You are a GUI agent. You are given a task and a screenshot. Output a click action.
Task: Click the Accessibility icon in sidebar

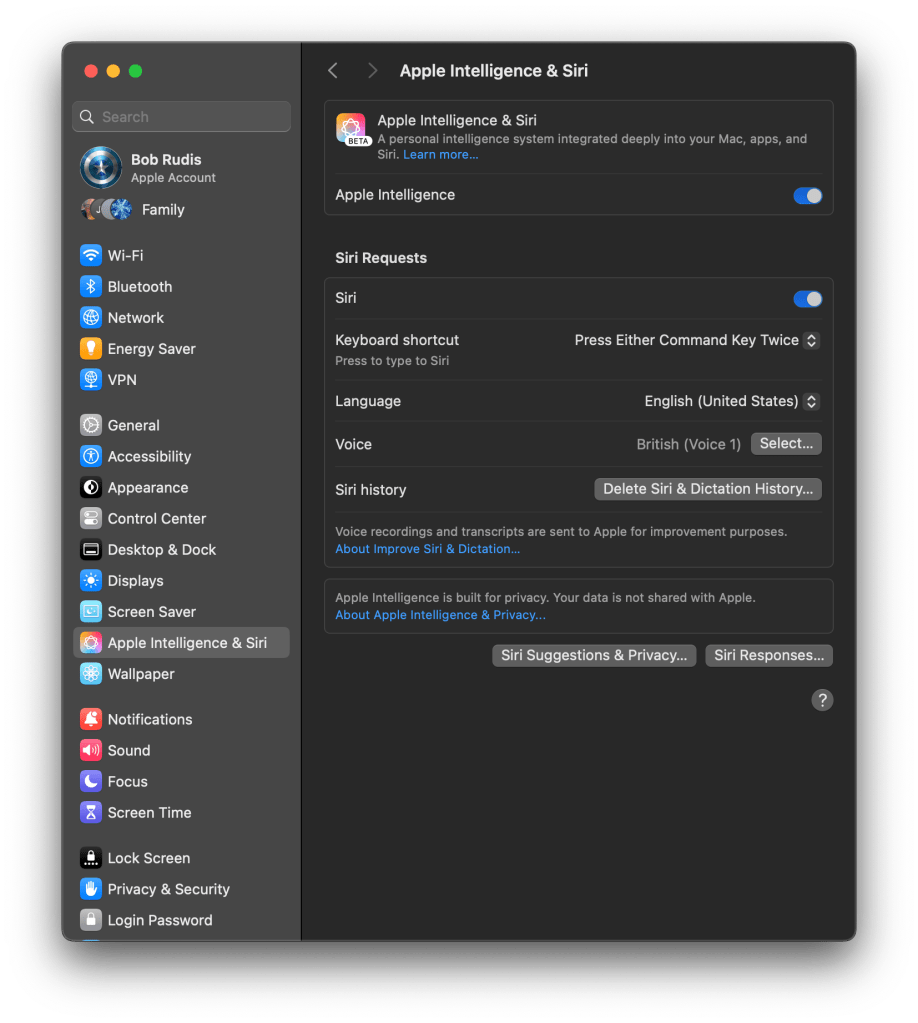click(91, 456)
